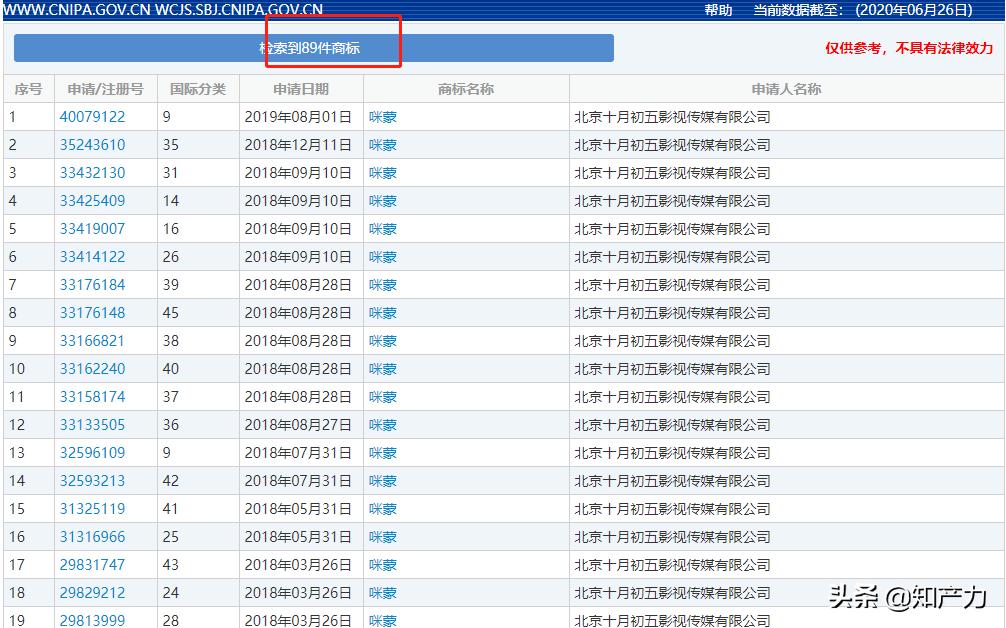The image size is (1006, 628).
Task: Click the 申请日期 column header
Action: 301,89
